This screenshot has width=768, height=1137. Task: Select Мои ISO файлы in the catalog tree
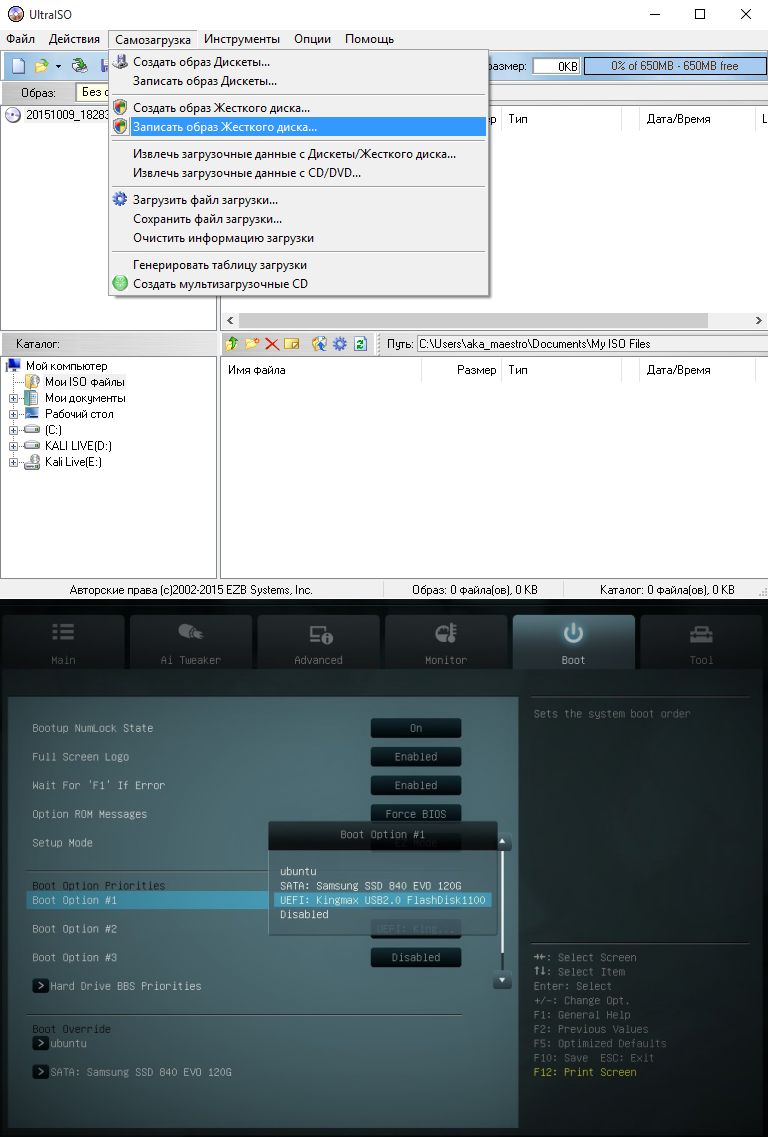tap(84, 382)
